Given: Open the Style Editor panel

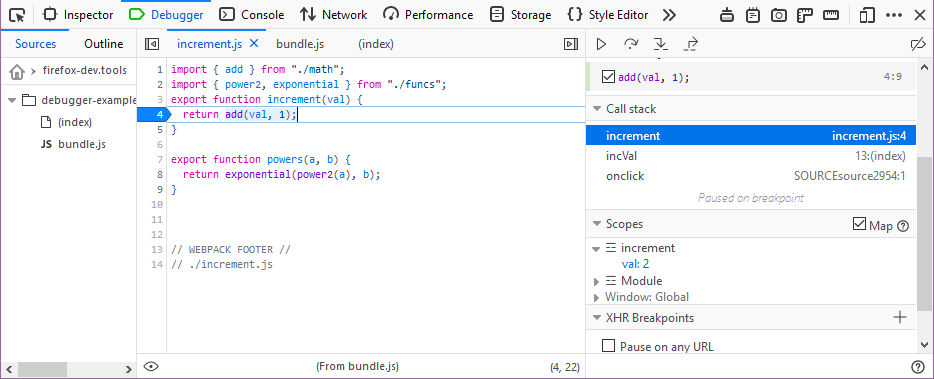Looking at the screenshot, I should coord(608,14).
